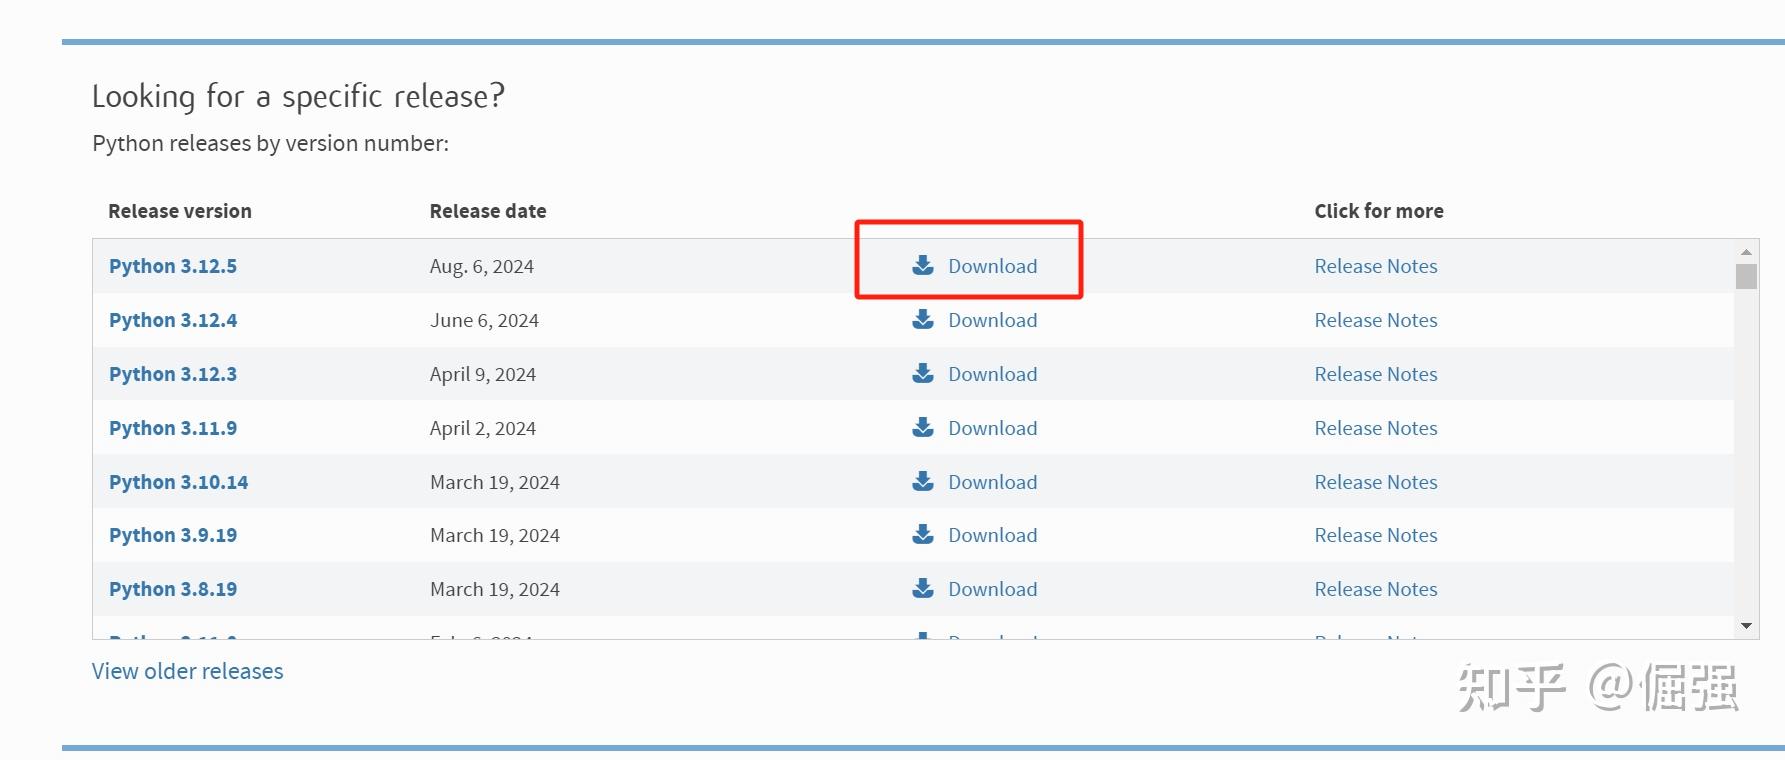View Release Notes for Python 3.9.19
Image resolution: width=1785 pixels, height=760 pixels.
coord(1376,535)
